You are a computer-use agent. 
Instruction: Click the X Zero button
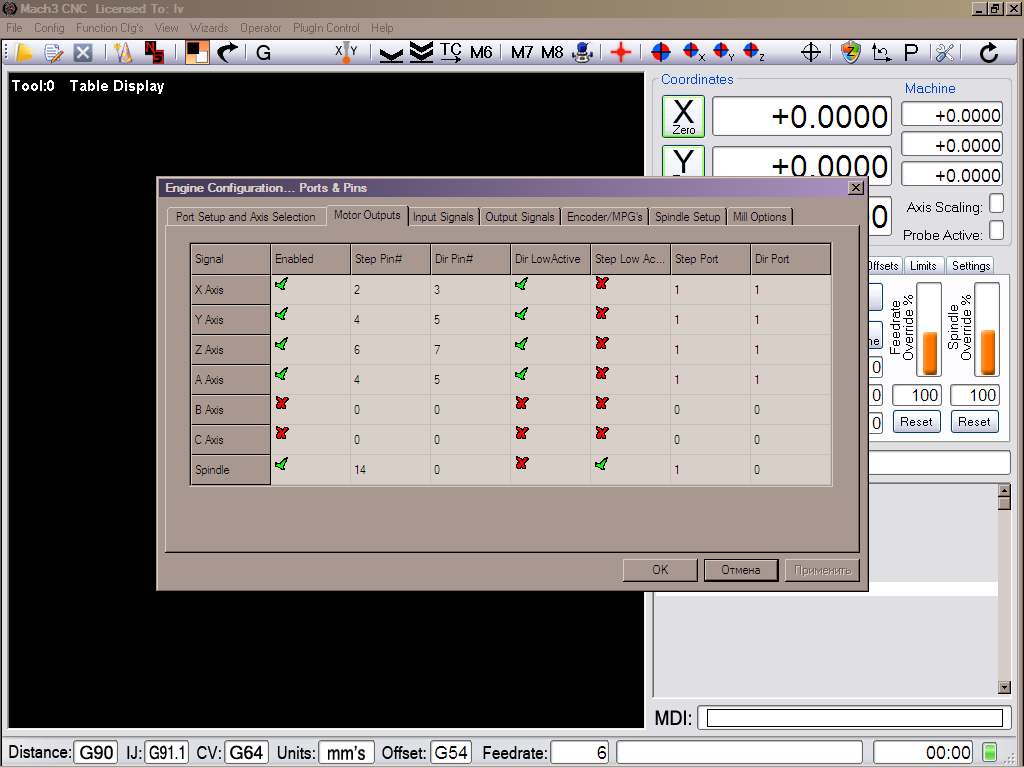point(683,116)
